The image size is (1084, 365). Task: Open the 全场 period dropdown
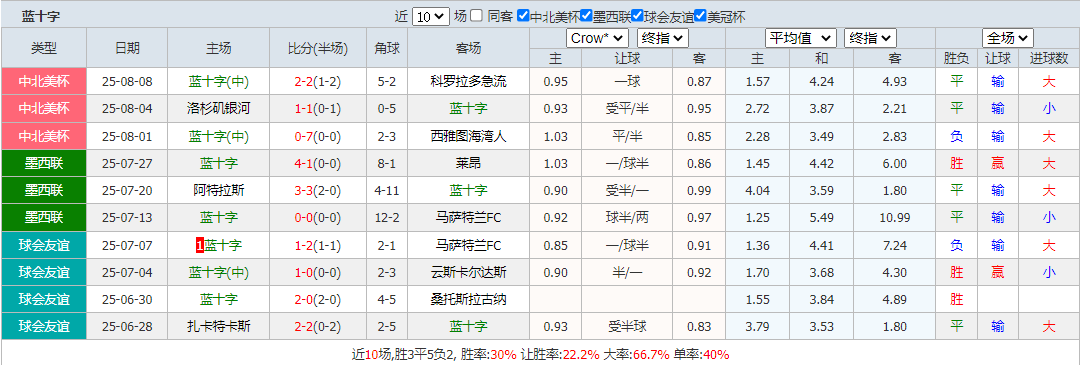(x=1007, y=38)
